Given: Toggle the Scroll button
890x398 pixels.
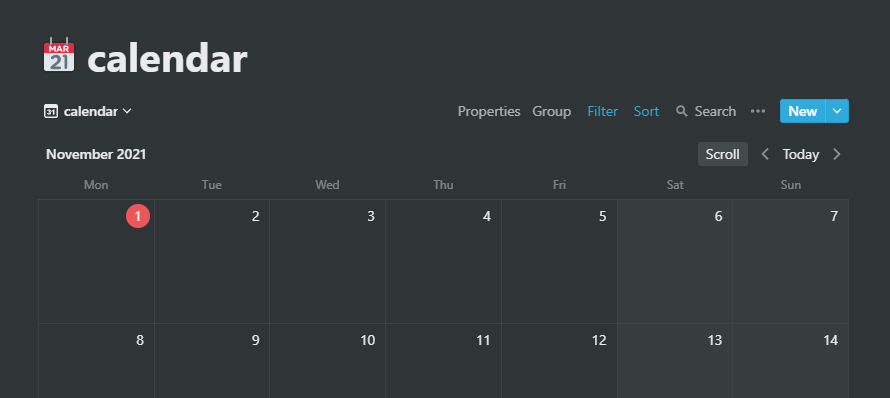Looking at the screenshot, I should (x=723, y=154).
